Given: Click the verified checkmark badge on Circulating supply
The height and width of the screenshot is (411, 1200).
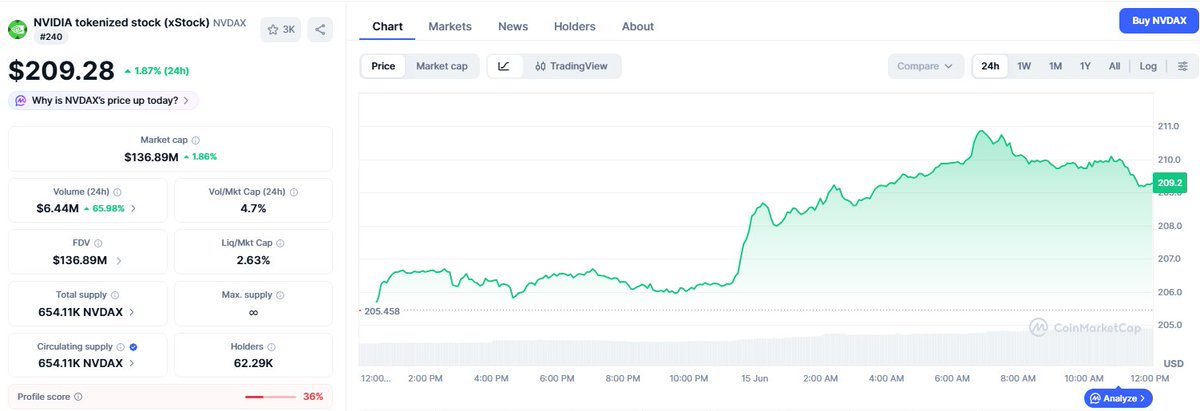Looking at the screenshot, I should 134,347.
